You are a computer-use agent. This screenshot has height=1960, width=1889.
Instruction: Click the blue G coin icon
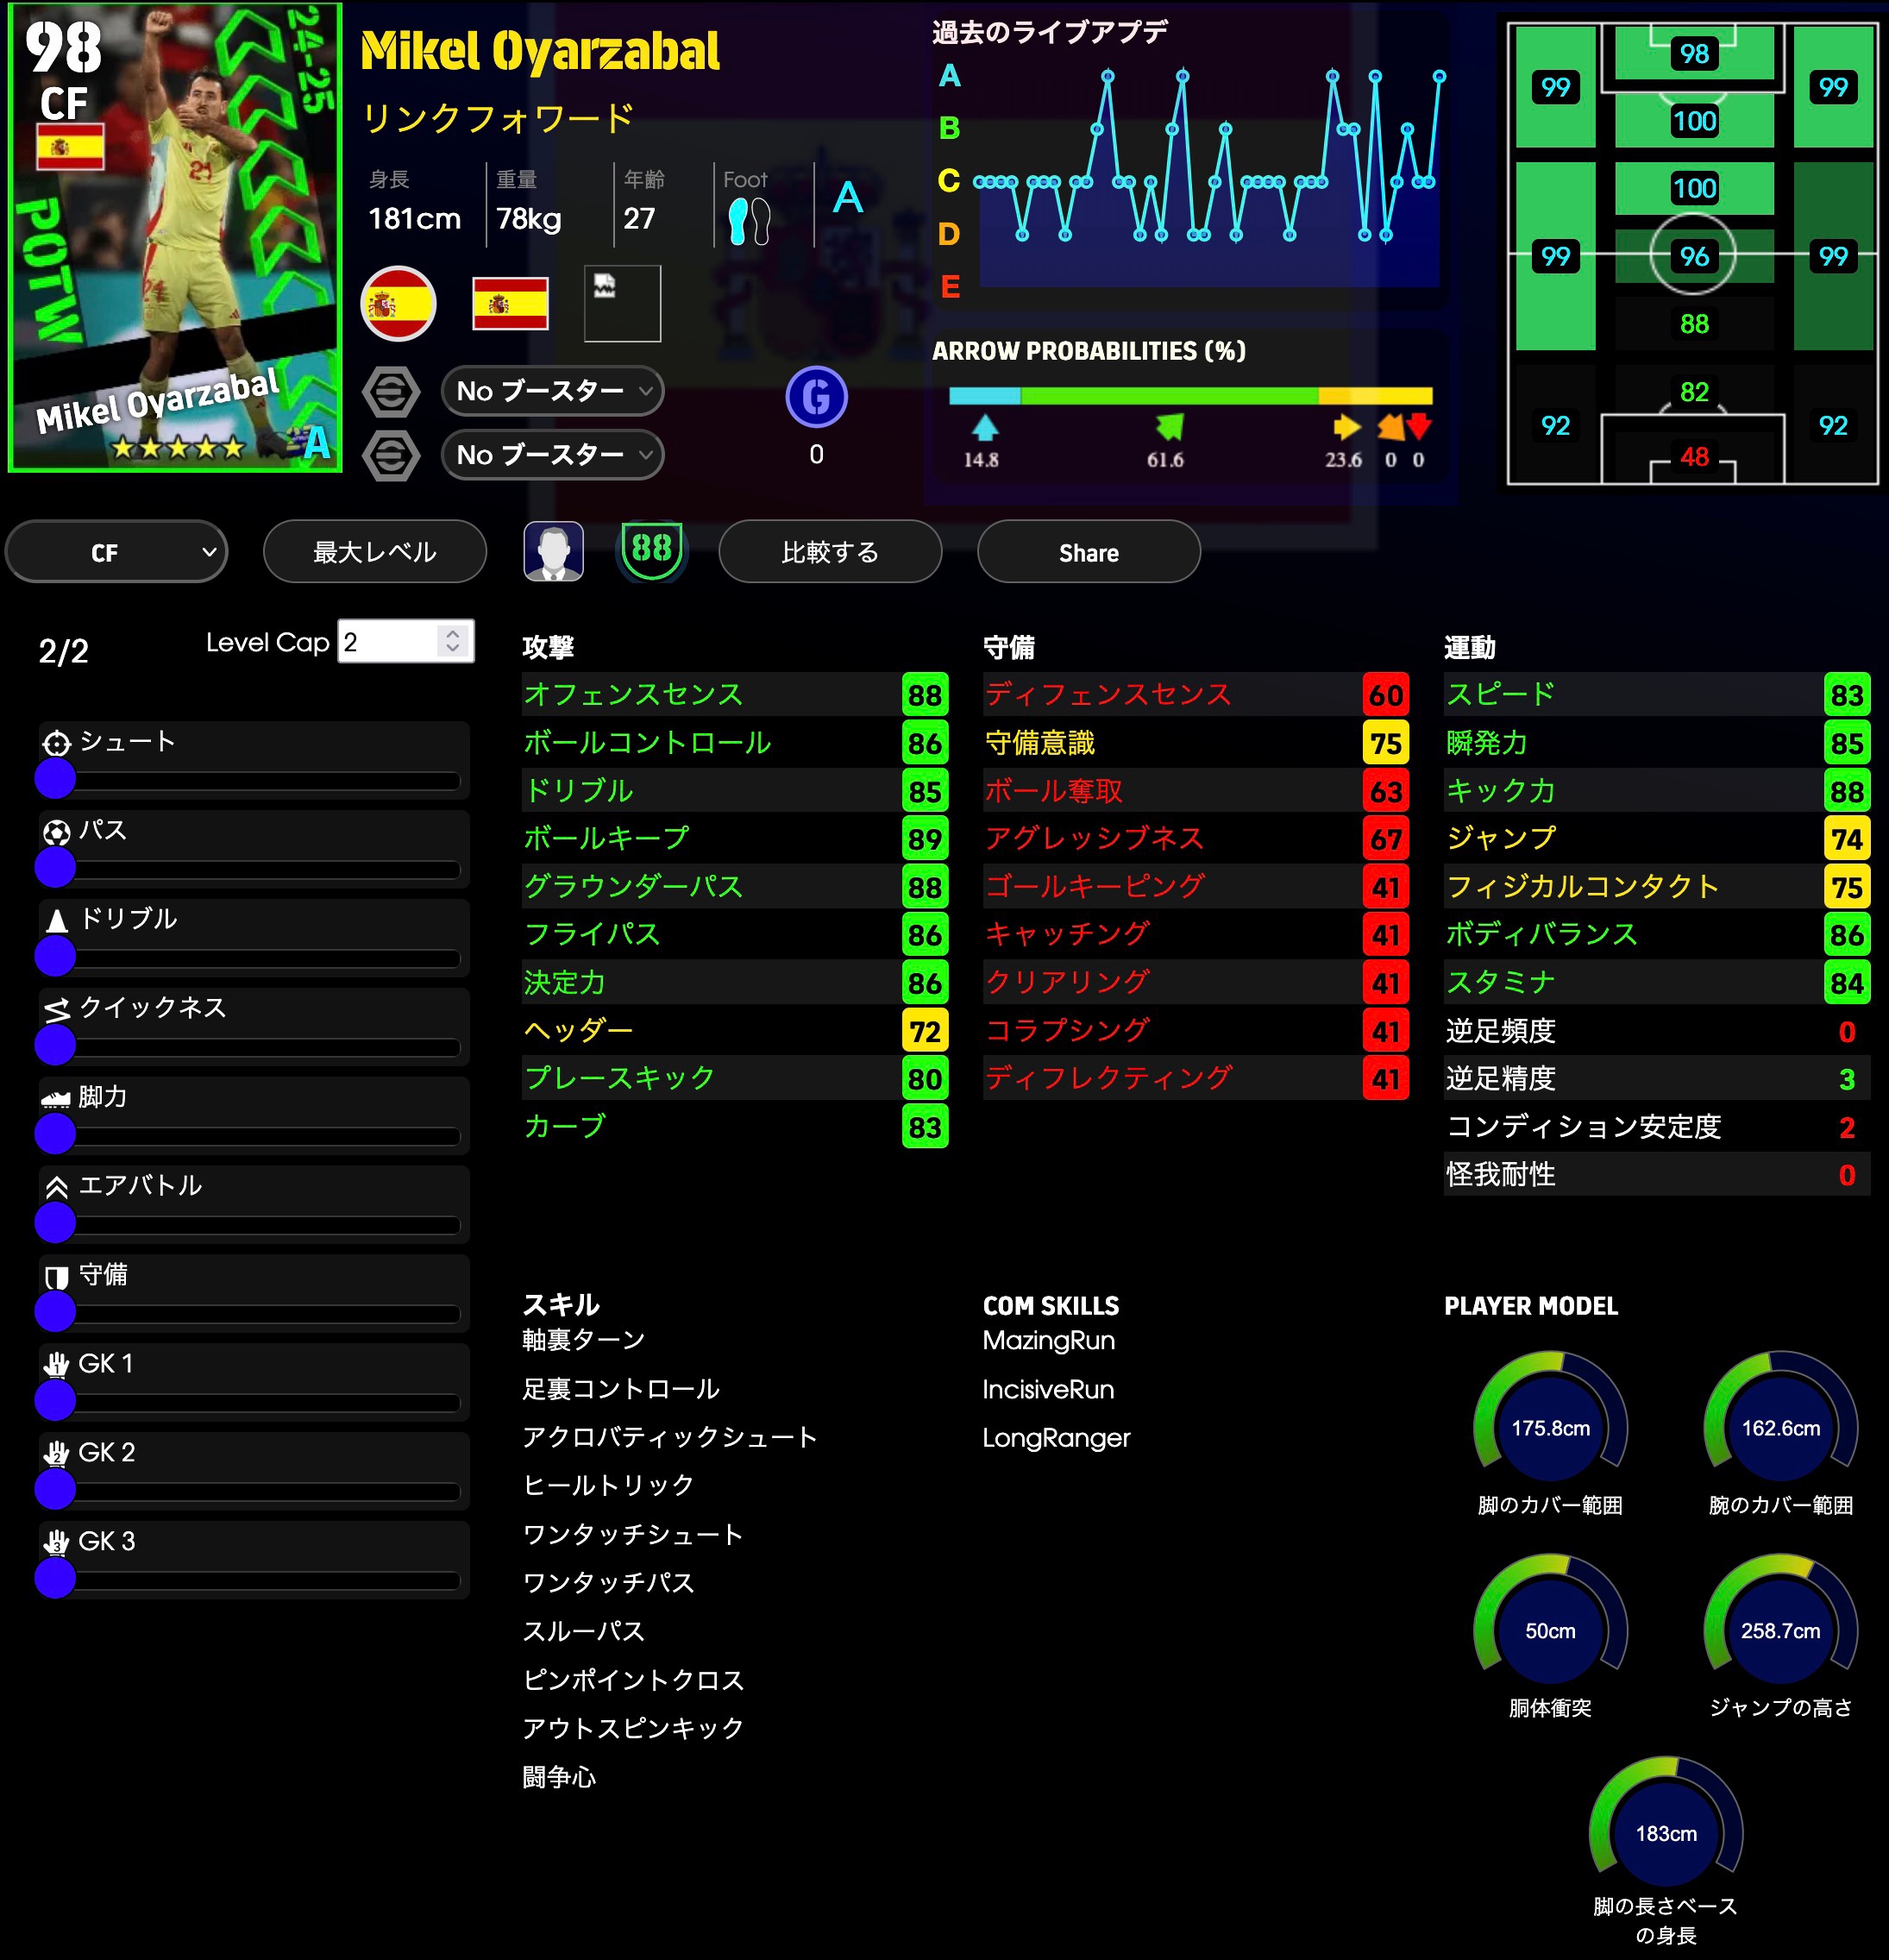click(x=816, y=397)
